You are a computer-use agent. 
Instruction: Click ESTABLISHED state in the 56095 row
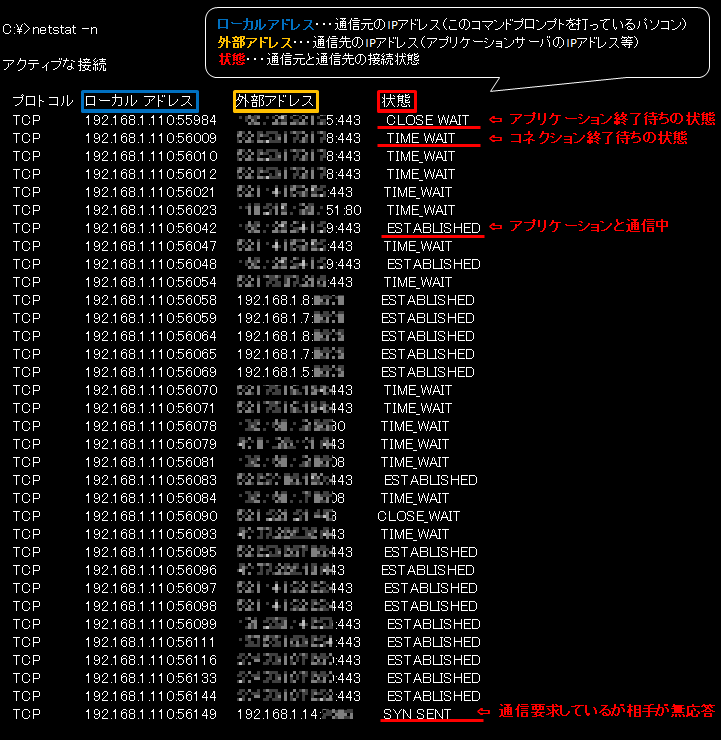[430, 553]
